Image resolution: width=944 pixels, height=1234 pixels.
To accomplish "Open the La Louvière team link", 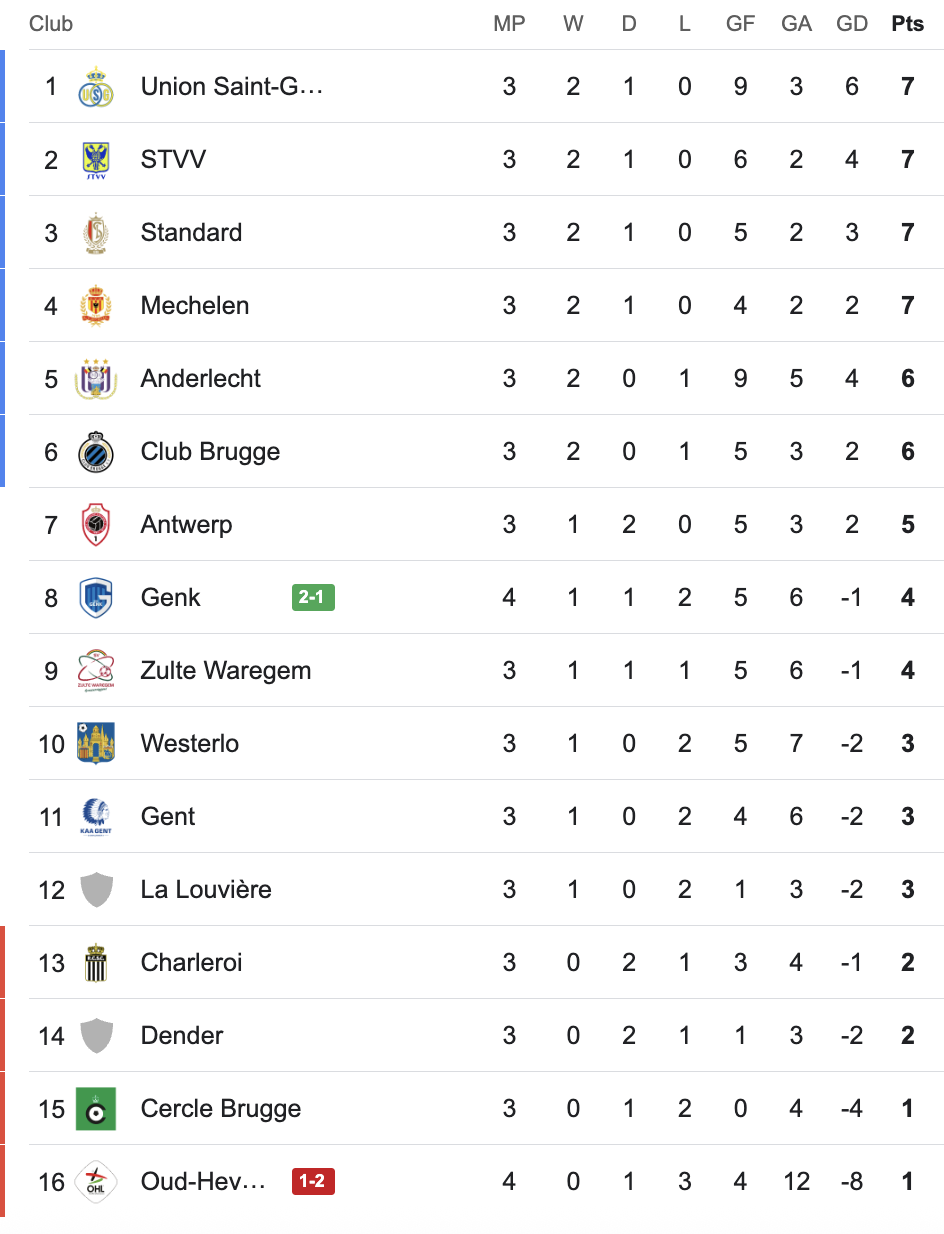I will (x=206, y=890).
